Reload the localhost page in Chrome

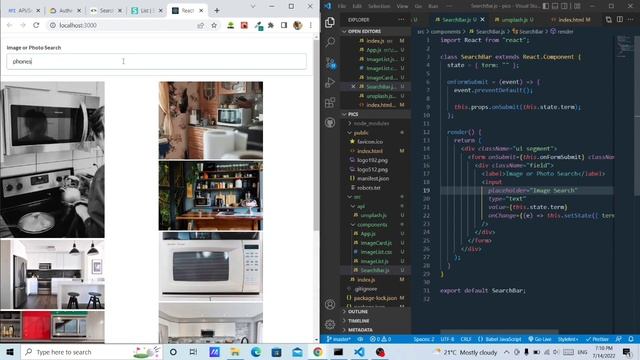click(36, 25)
